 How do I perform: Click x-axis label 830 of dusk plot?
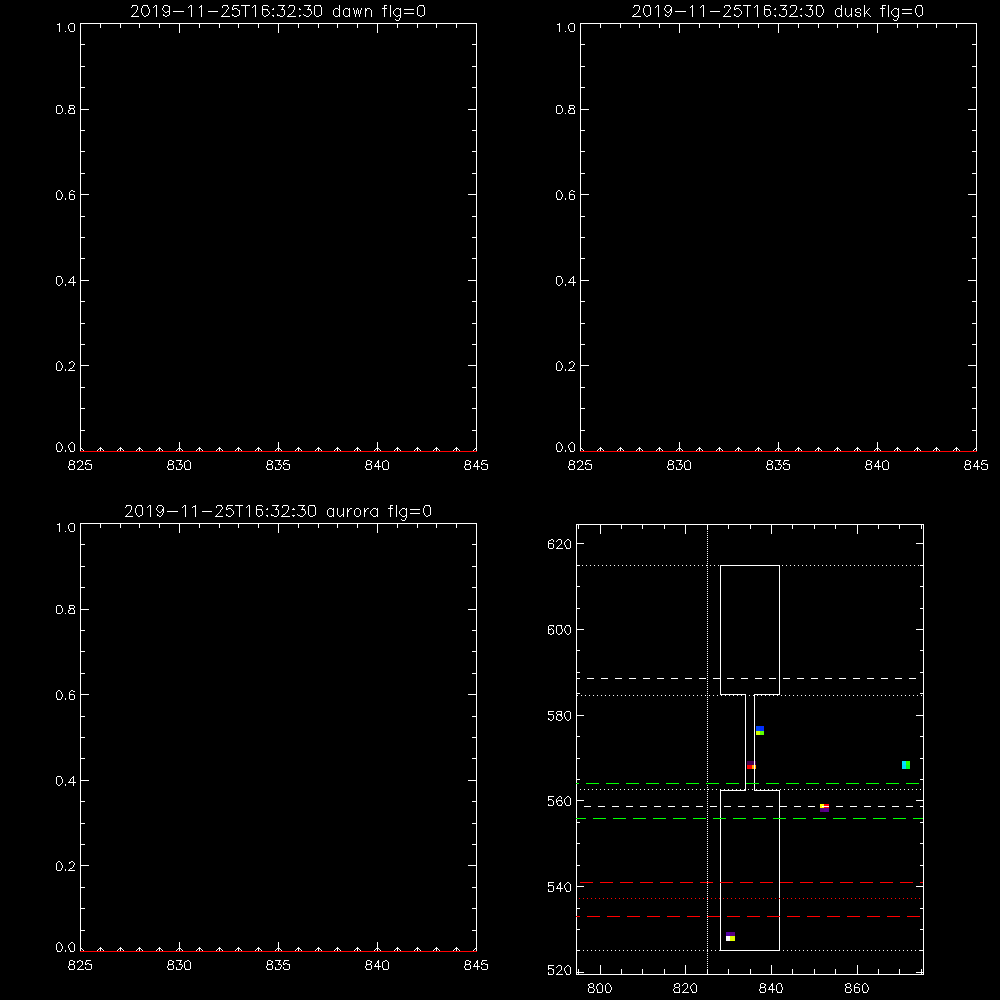tap(679, 466)
